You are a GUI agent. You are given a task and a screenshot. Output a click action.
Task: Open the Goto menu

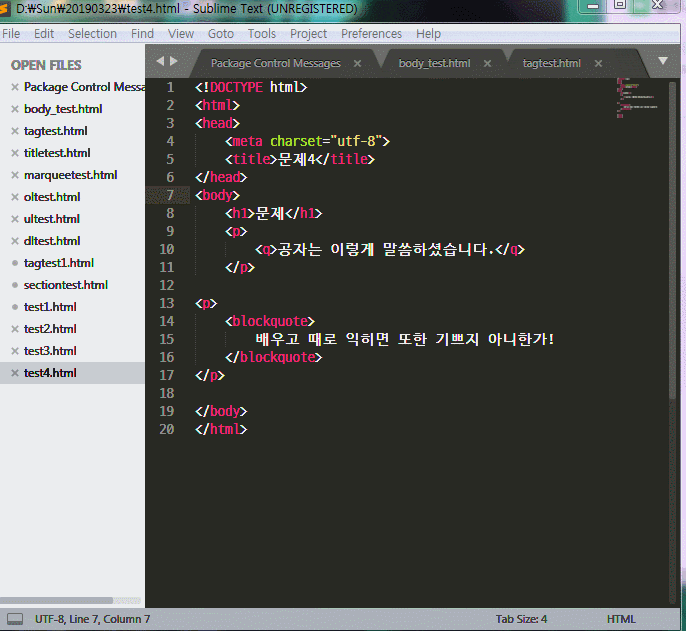220,34
